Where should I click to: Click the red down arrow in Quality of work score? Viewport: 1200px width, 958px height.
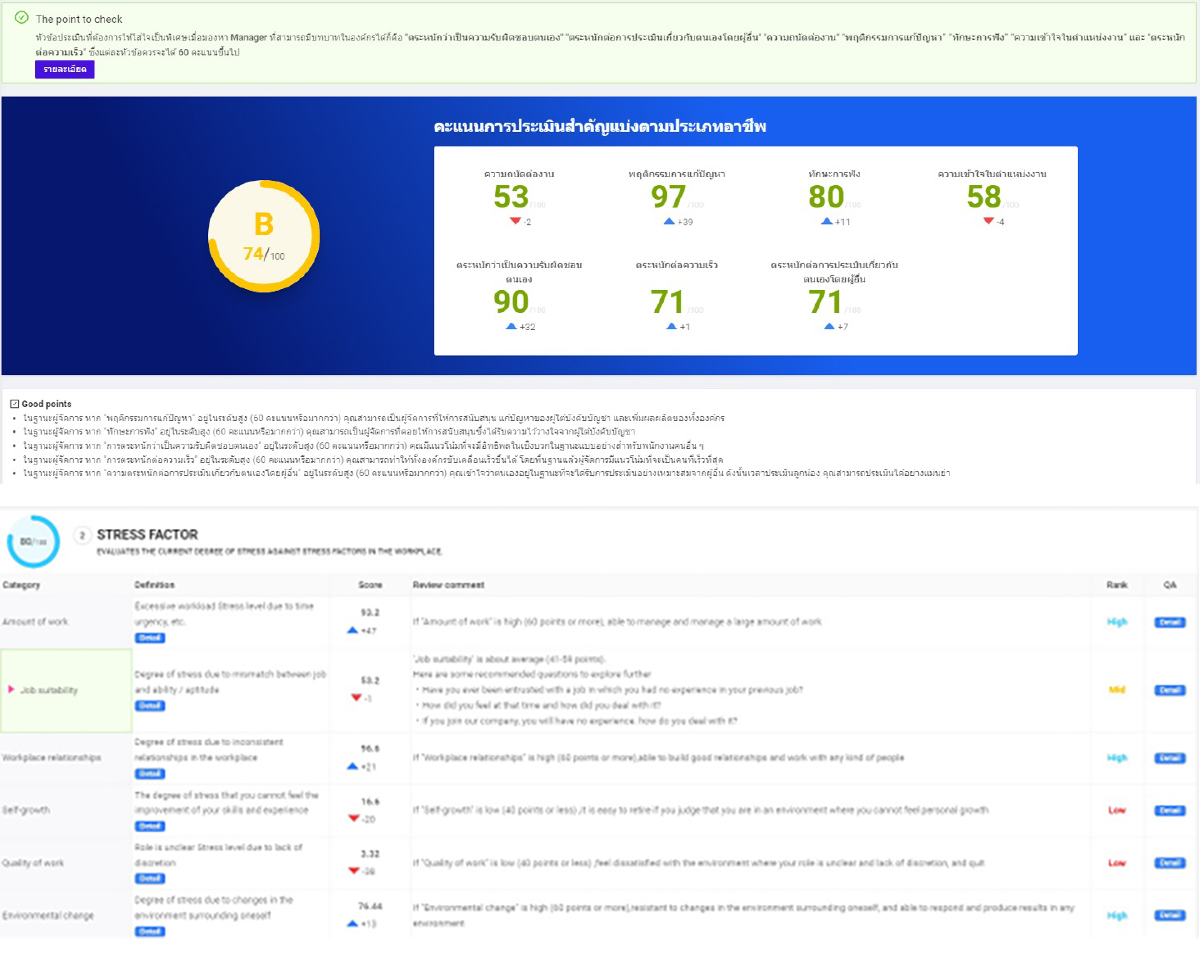click(354, 871)
